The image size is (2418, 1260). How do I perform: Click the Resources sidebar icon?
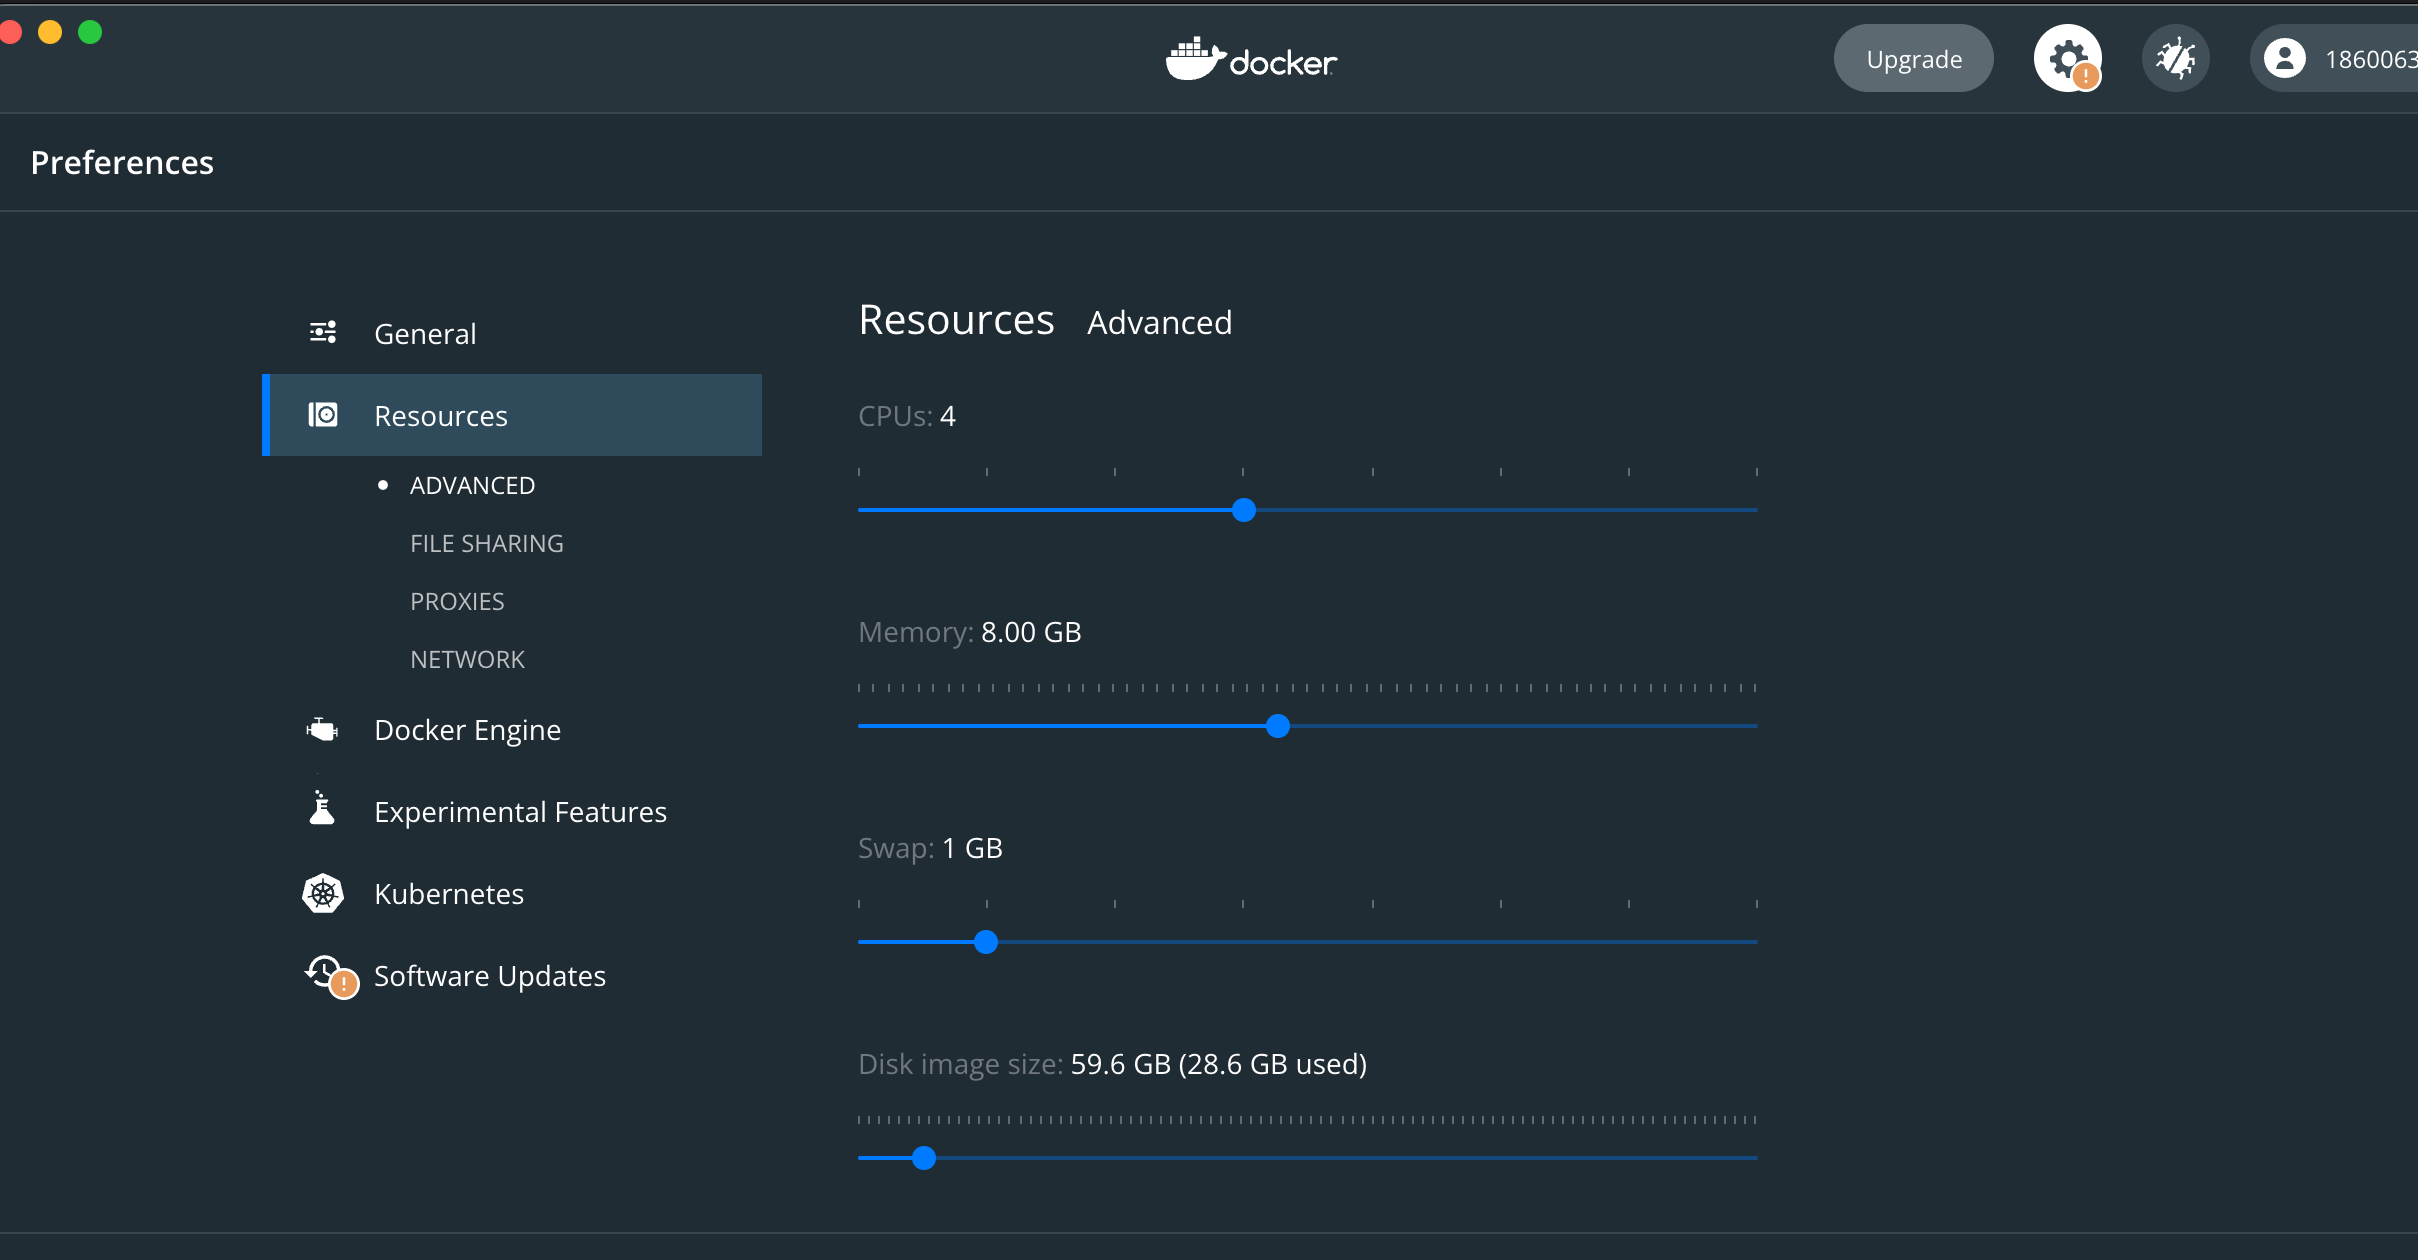(321, 414)
